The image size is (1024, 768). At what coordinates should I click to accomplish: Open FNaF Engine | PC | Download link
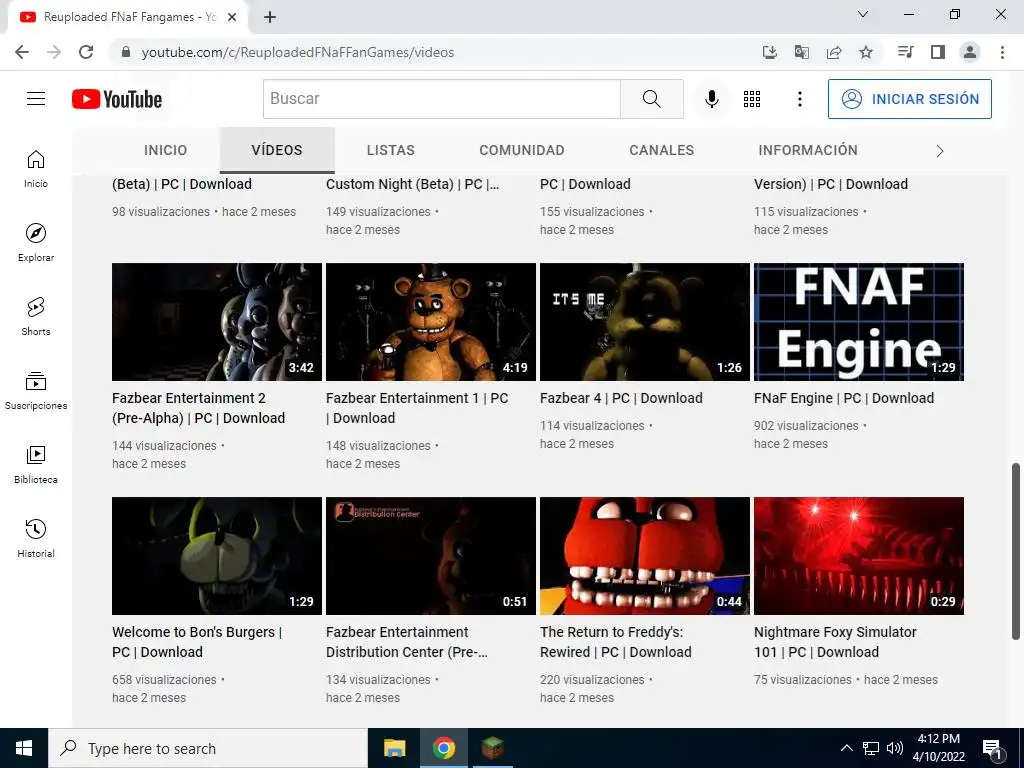point(844,398)
